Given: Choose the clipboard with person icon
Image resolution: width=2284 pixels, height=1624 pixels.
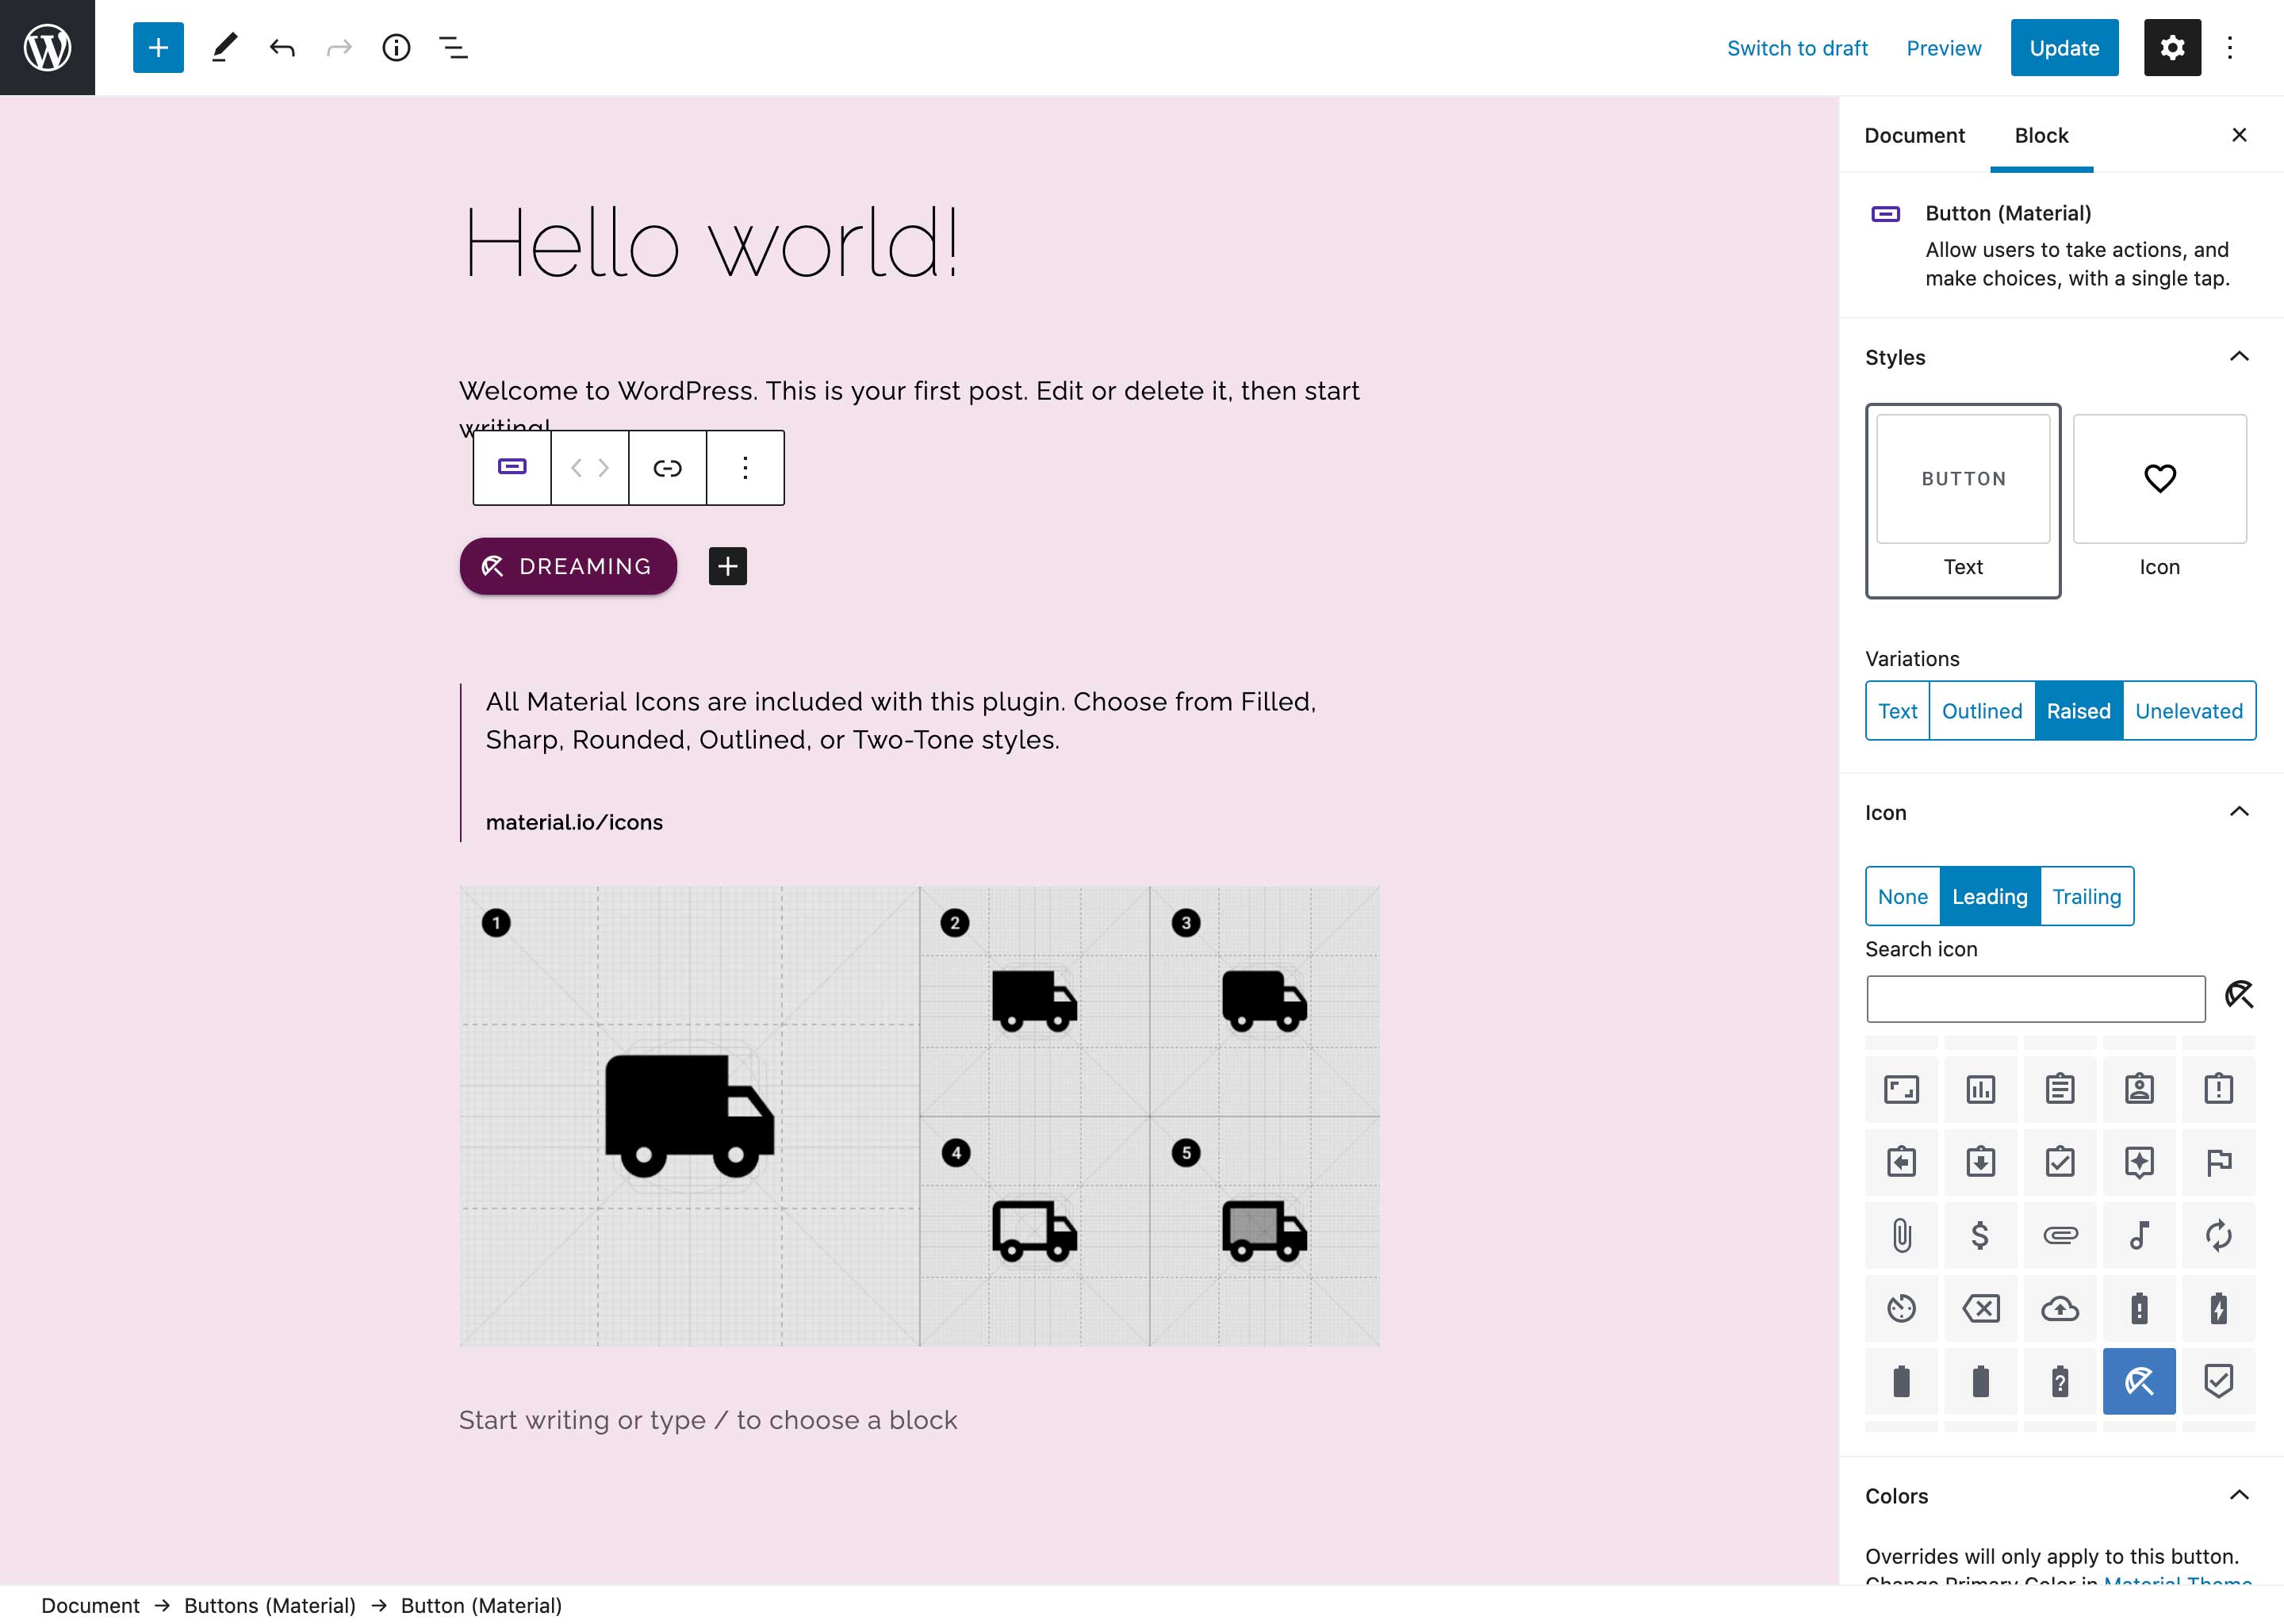Looking at the screenshot, I should 2139,1088.
